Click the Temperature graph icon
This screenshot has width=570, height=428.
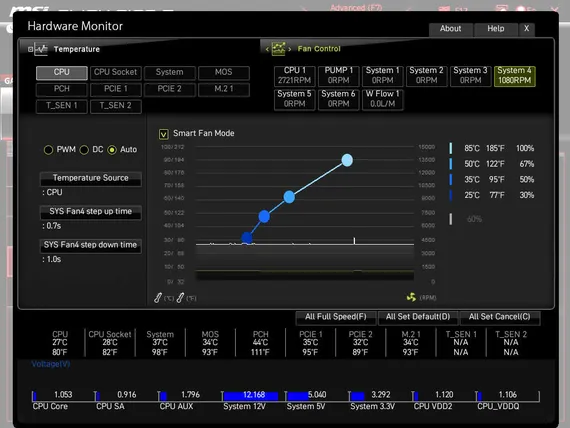[41, 49]
